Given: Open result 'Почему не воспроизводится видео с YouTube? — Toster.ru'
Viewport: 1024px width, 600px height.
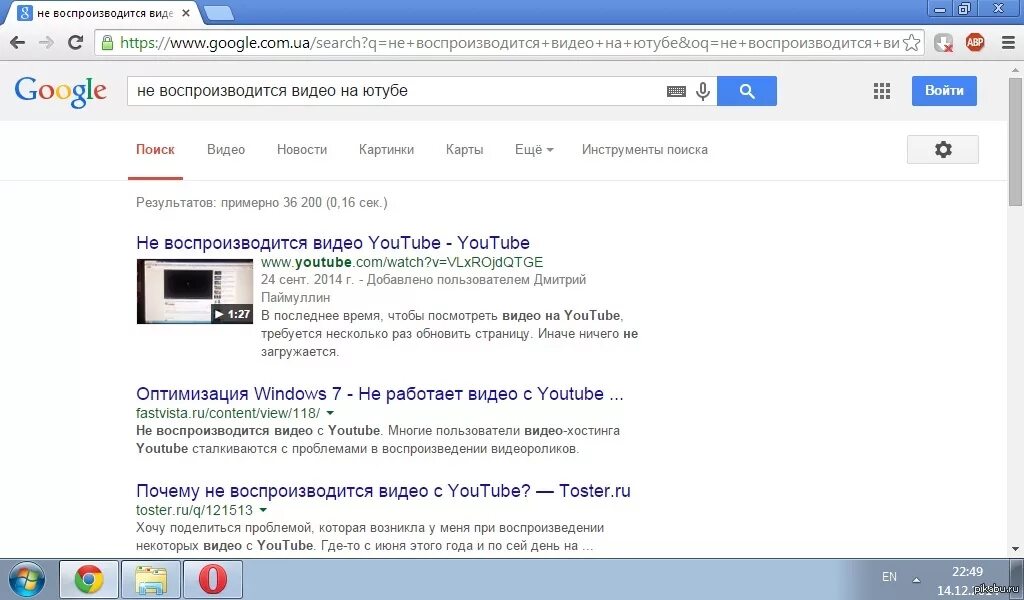Looking at the screenshot, I should pos(383,491).
